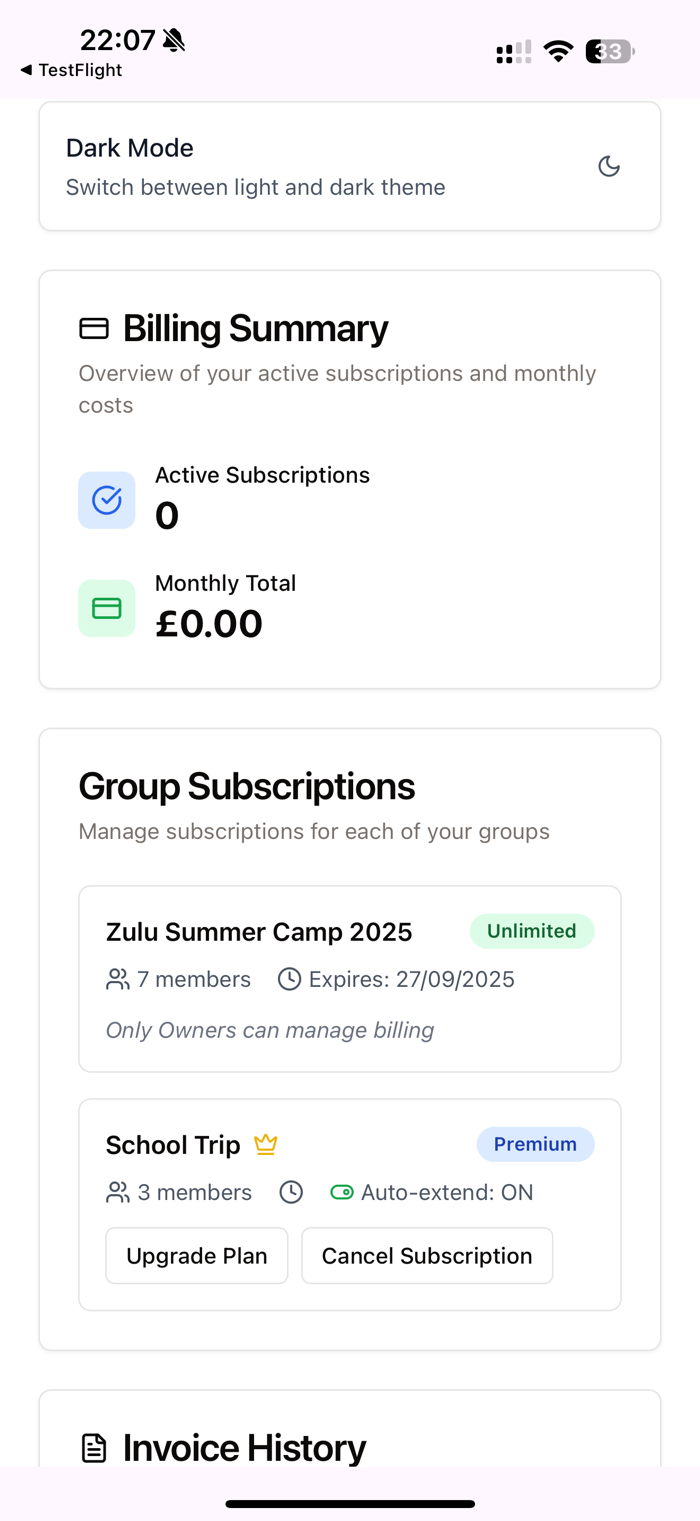Toggle dark mode with the moon icon

pyautogui.click(x=609, y=166)
